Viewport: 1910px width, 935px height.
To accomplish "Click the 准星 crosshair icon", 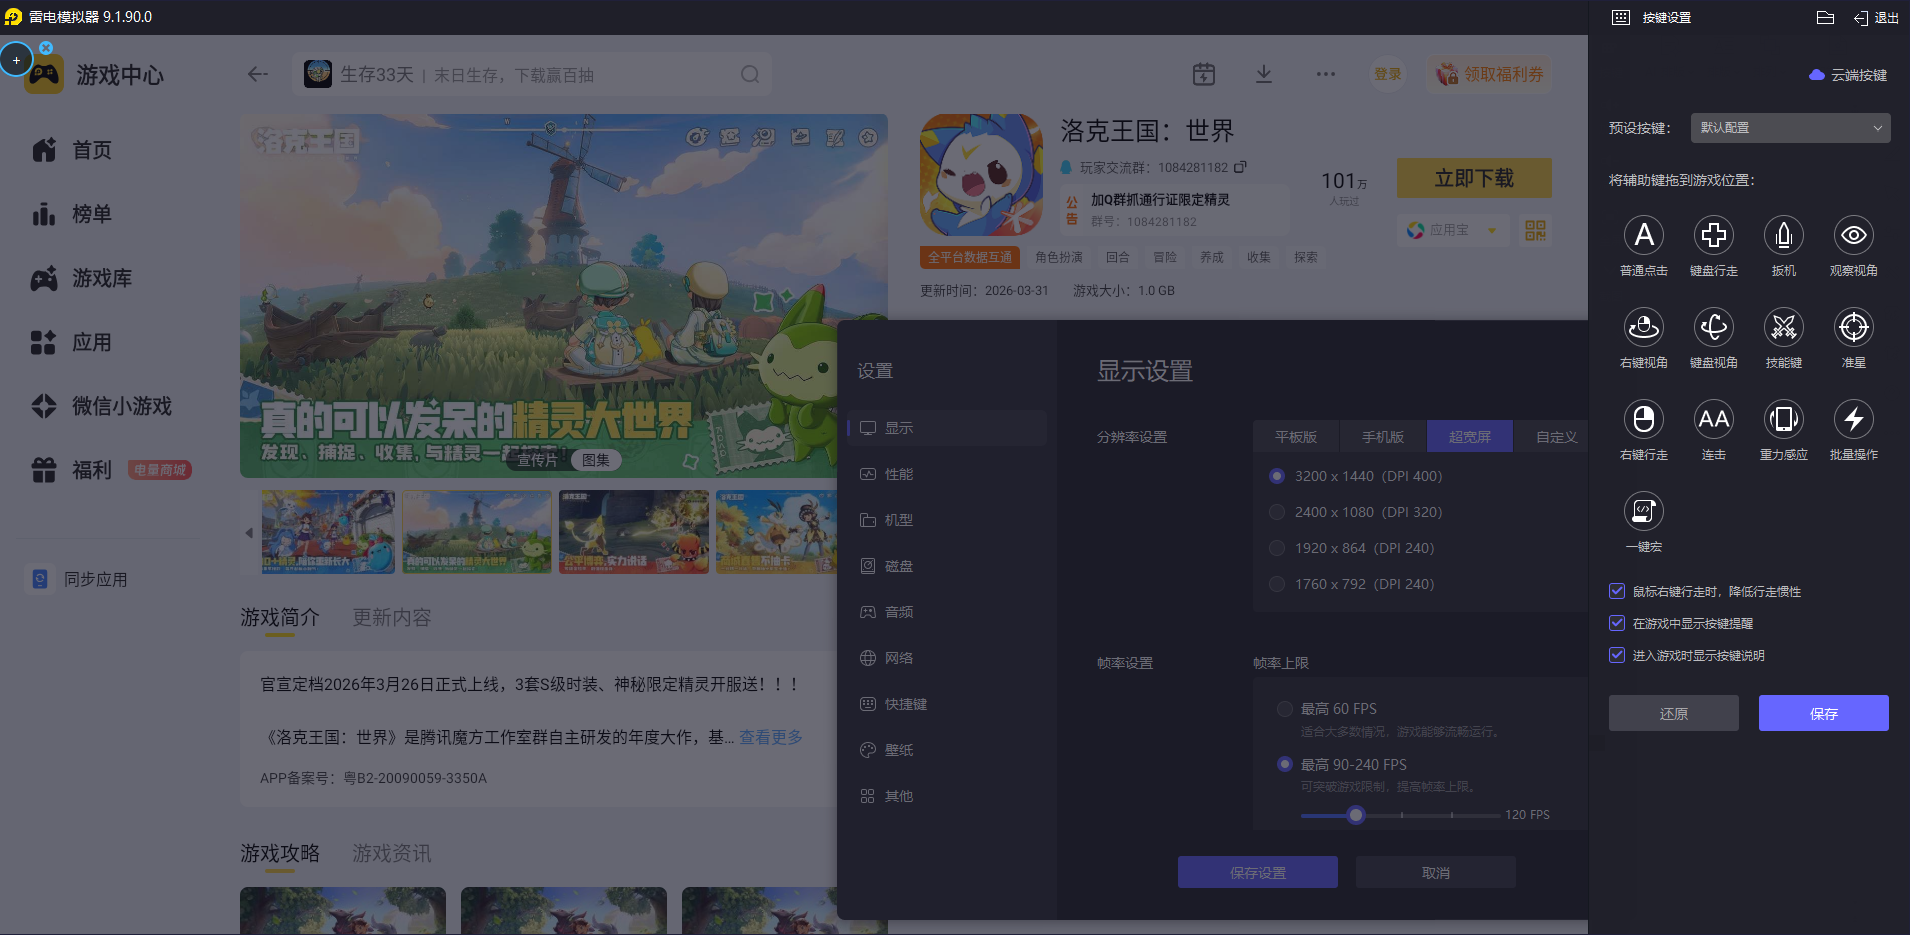I will pyautogui.click(x=1853, y=327).
